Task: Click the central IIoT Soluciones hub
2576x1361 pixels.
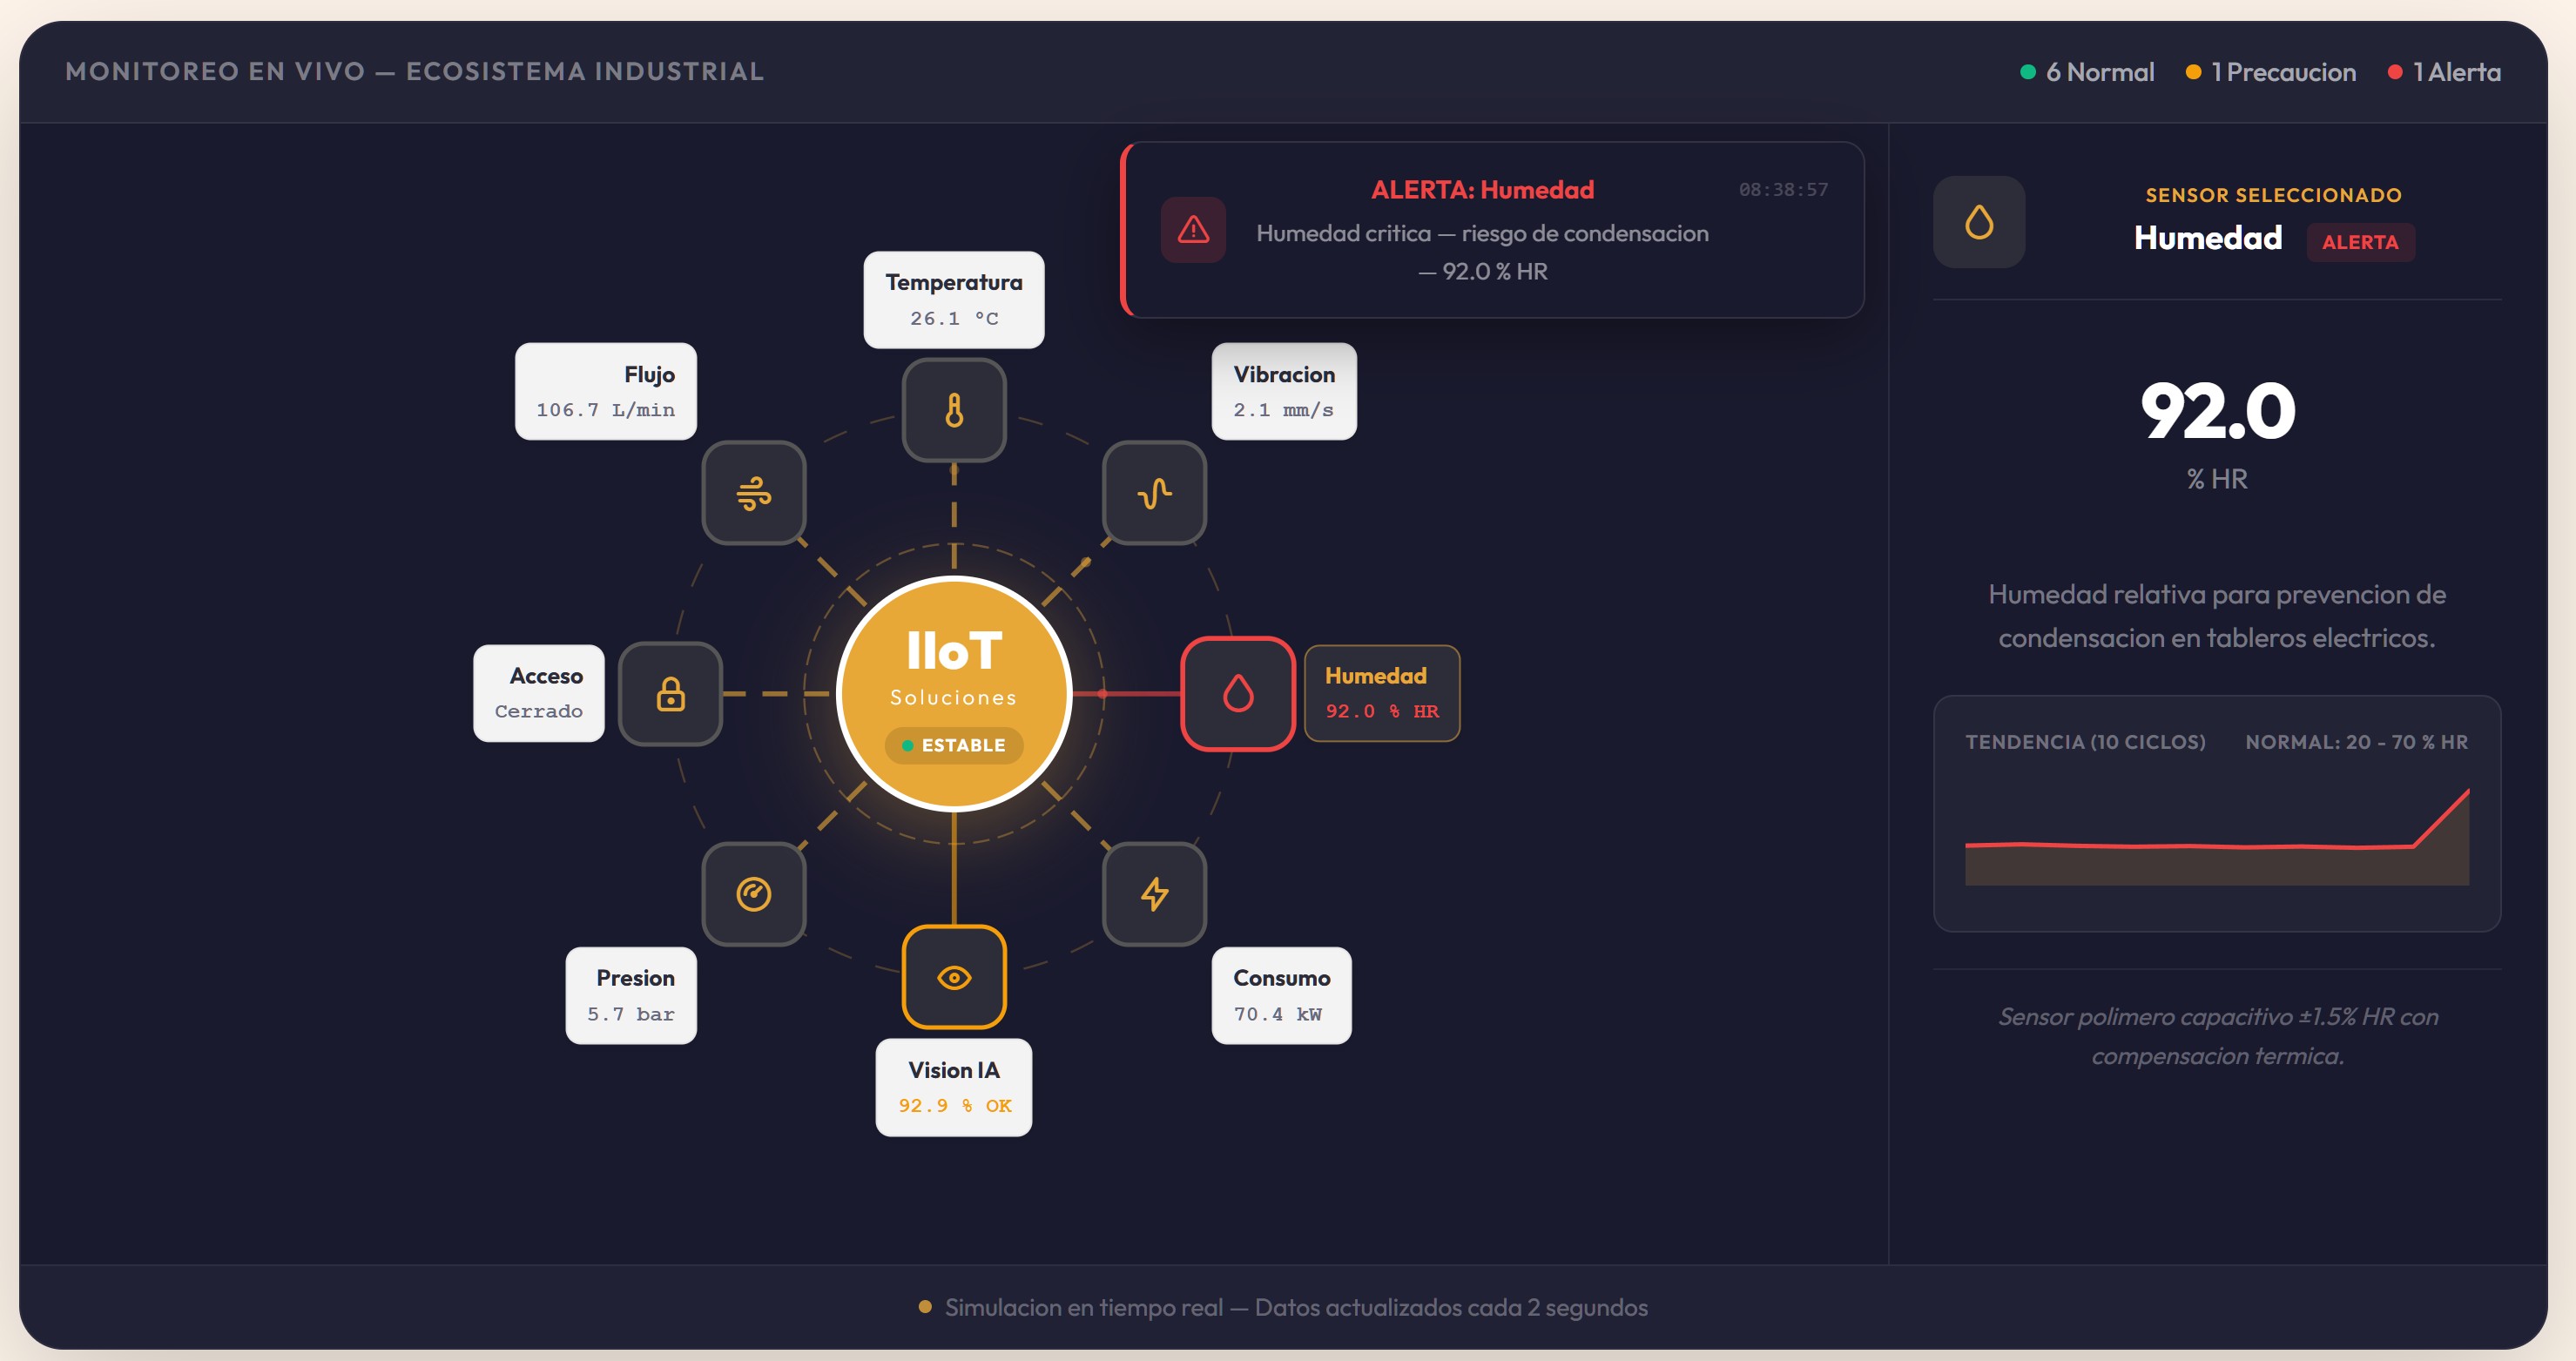Action: pos(954,693)
